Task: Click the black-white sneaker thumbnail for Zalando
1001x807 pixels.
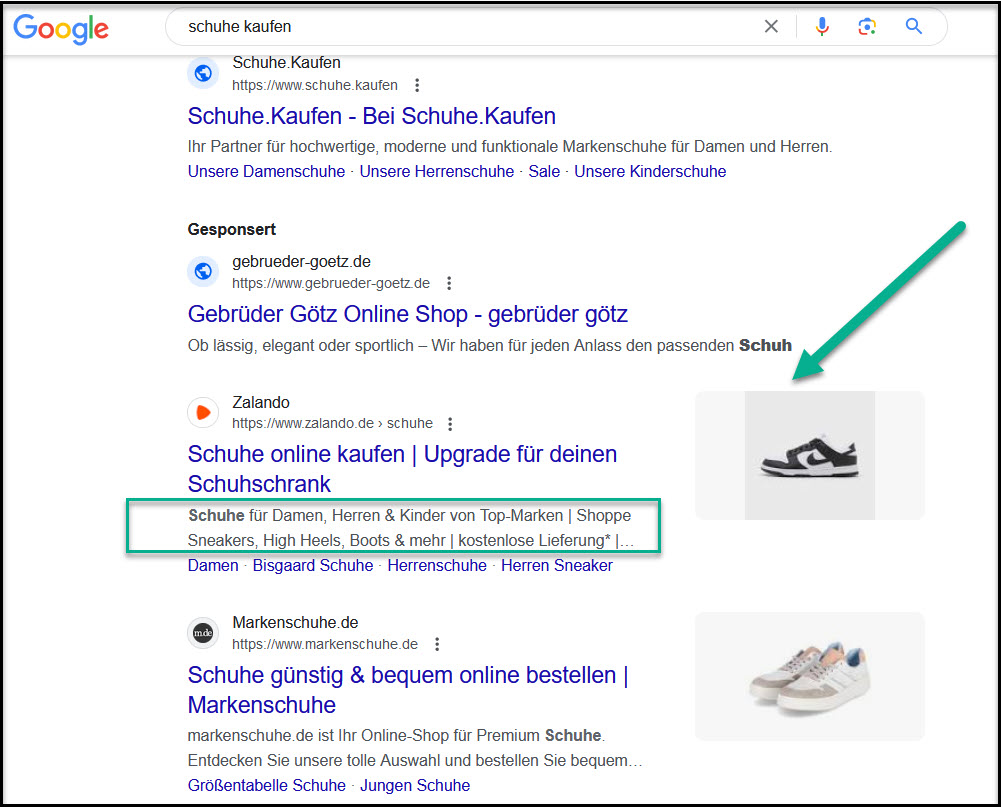Action: (x=809, y=455)
